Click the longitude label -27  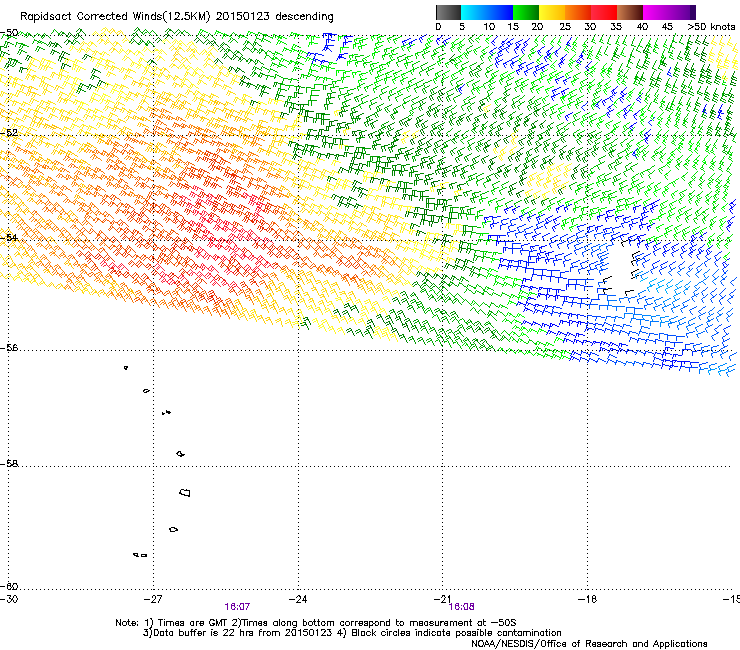pos(153,599)
